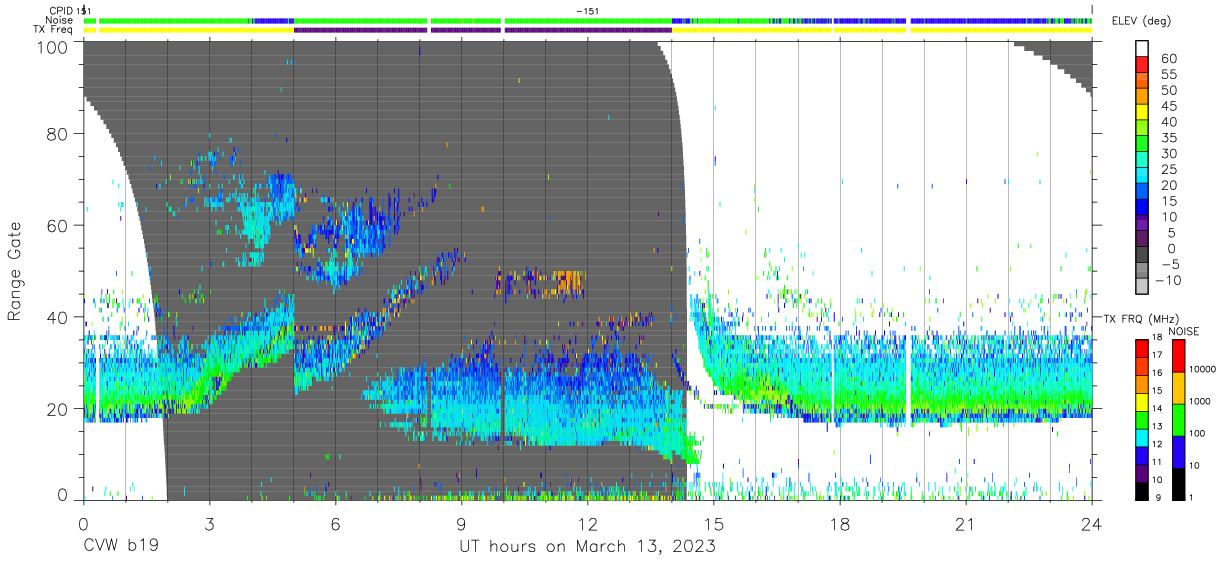
Task: Select the blue segment of NOISE color bar
Action: (x=1179, y=450)
